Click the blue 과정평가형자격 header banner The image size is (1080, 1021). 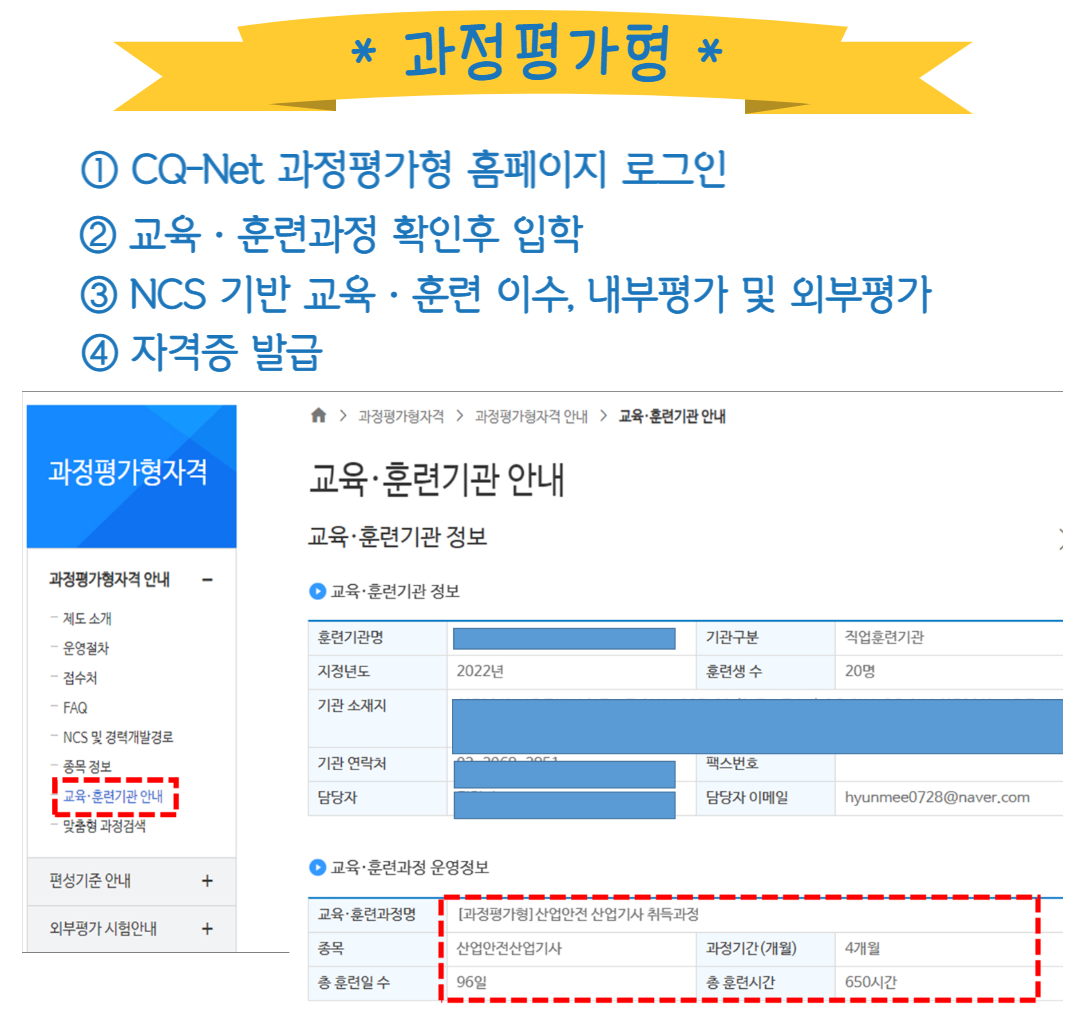pos(131,475)
